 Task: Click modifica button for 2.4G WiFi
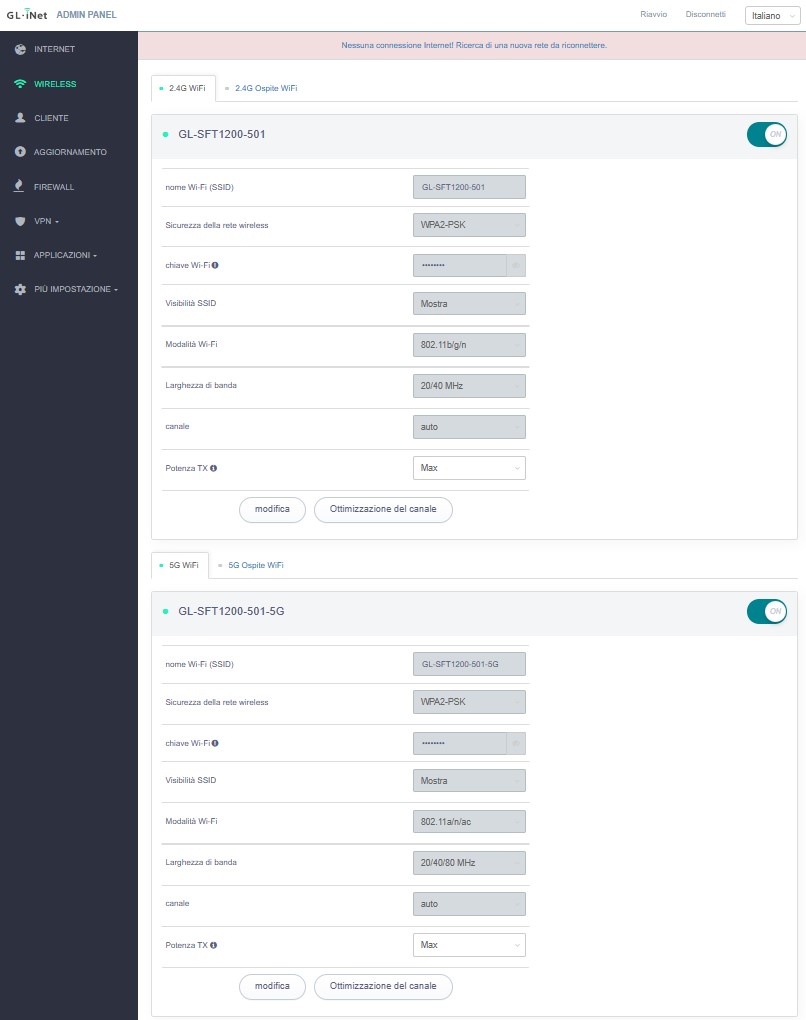[272, 509]
